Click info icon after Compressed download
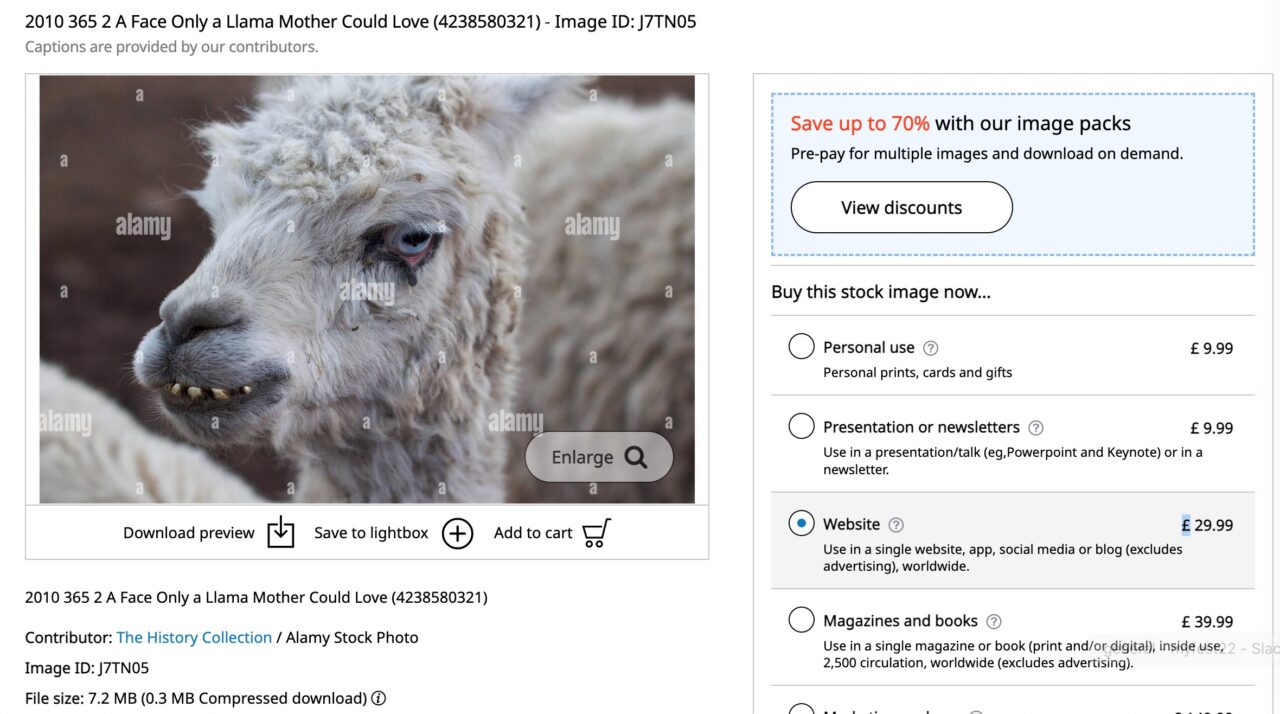 pyautogui.click(x=379, y=699)
